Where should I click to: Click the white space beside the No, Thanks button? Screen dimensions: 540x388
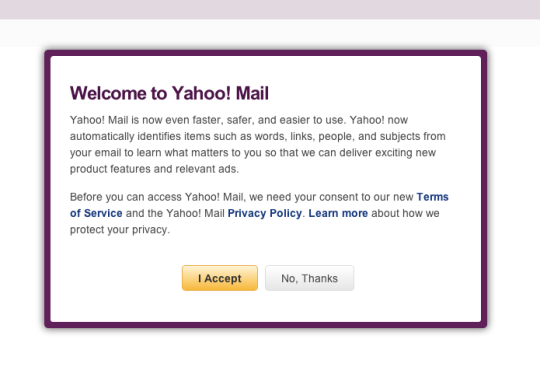coord(413,278)
